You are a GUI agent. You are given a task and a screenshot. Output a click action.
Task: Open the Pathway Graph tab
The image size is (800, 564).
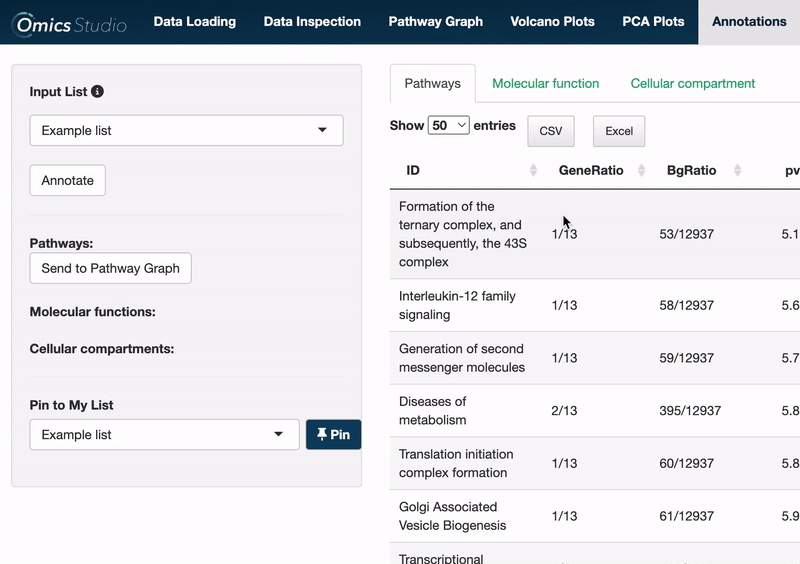(x=435, y=22)
